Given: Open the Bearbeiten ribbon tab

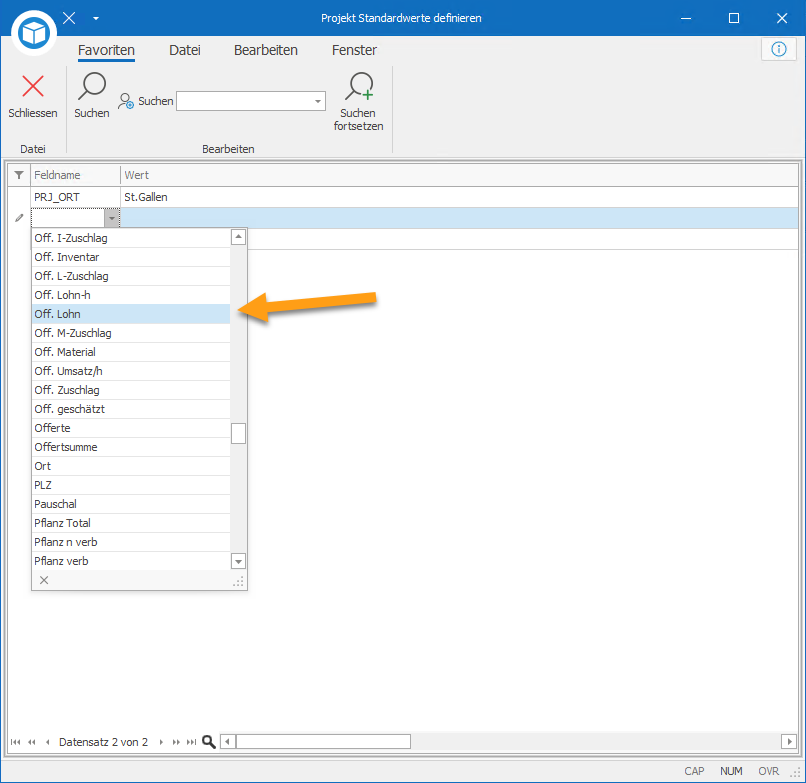Looking at the screenshot, I should [266, 50].
